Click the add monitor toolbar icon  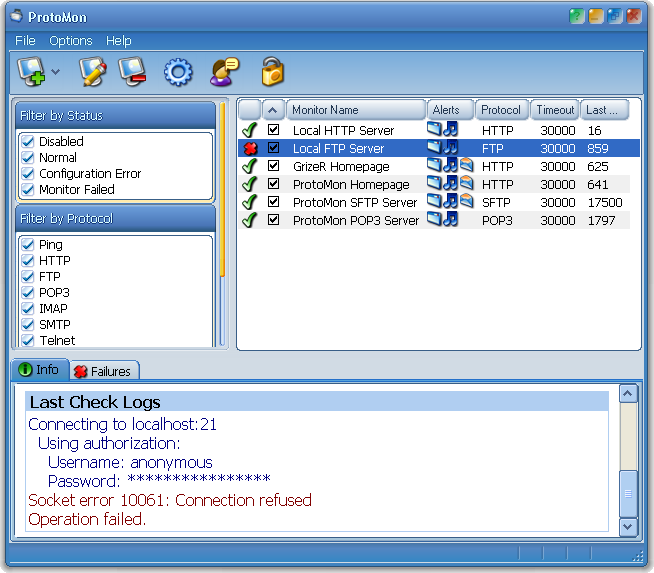(x=32, y=72)
